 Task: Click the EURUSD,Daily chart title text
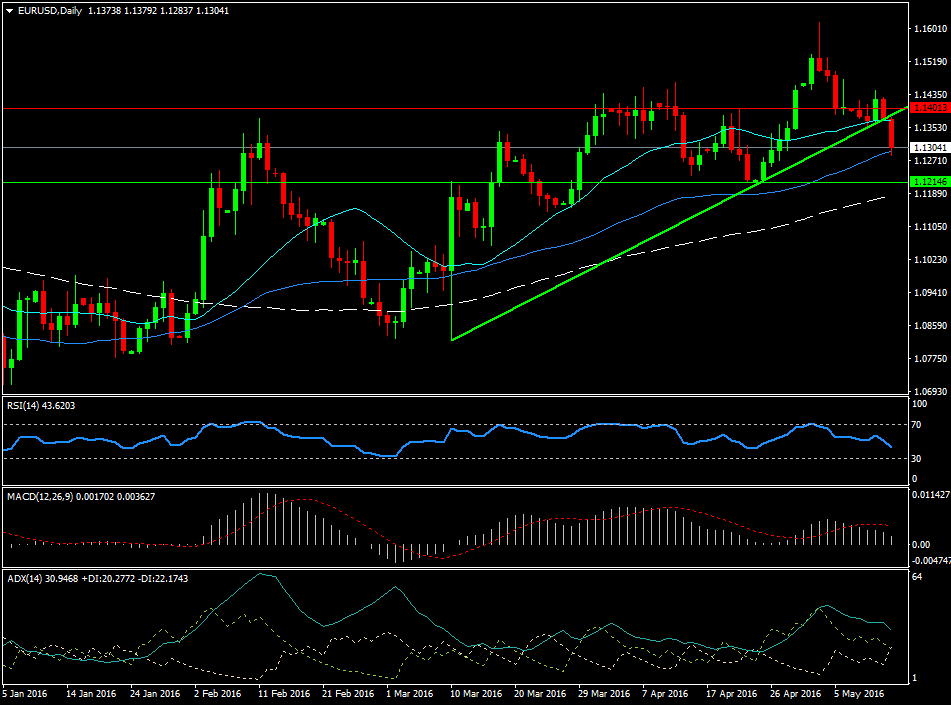(51, 11)
